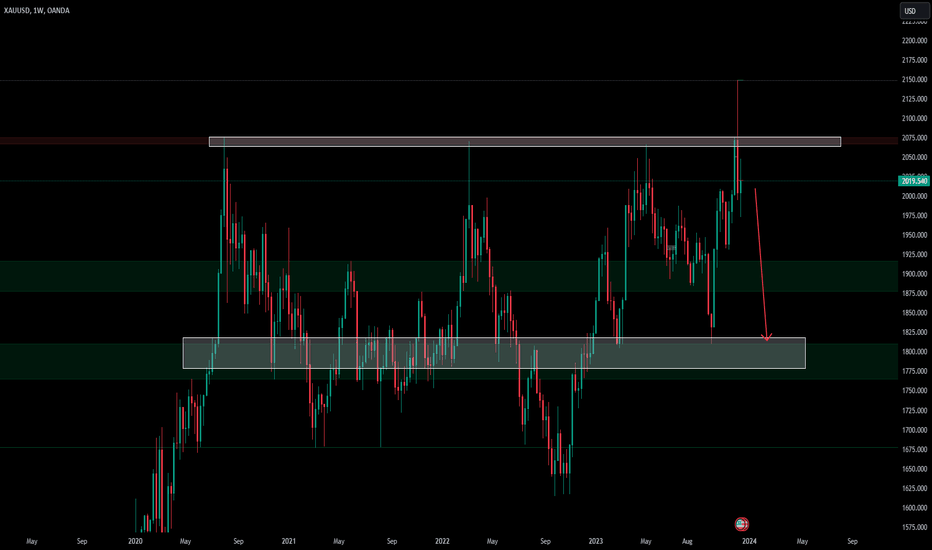Click the 1875.000 price axis label
The height and width of the screenshot is (550, 932).
tap(914, 294)
